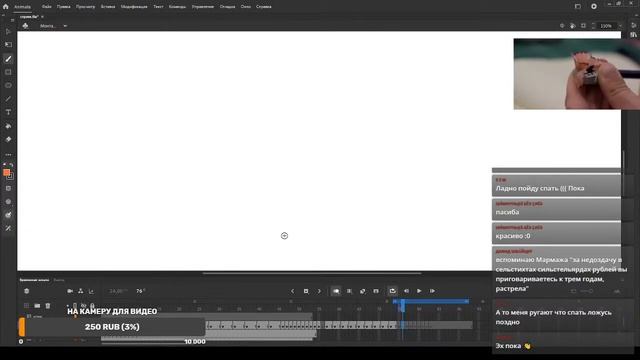Open the Окно menu

point(246,7)
